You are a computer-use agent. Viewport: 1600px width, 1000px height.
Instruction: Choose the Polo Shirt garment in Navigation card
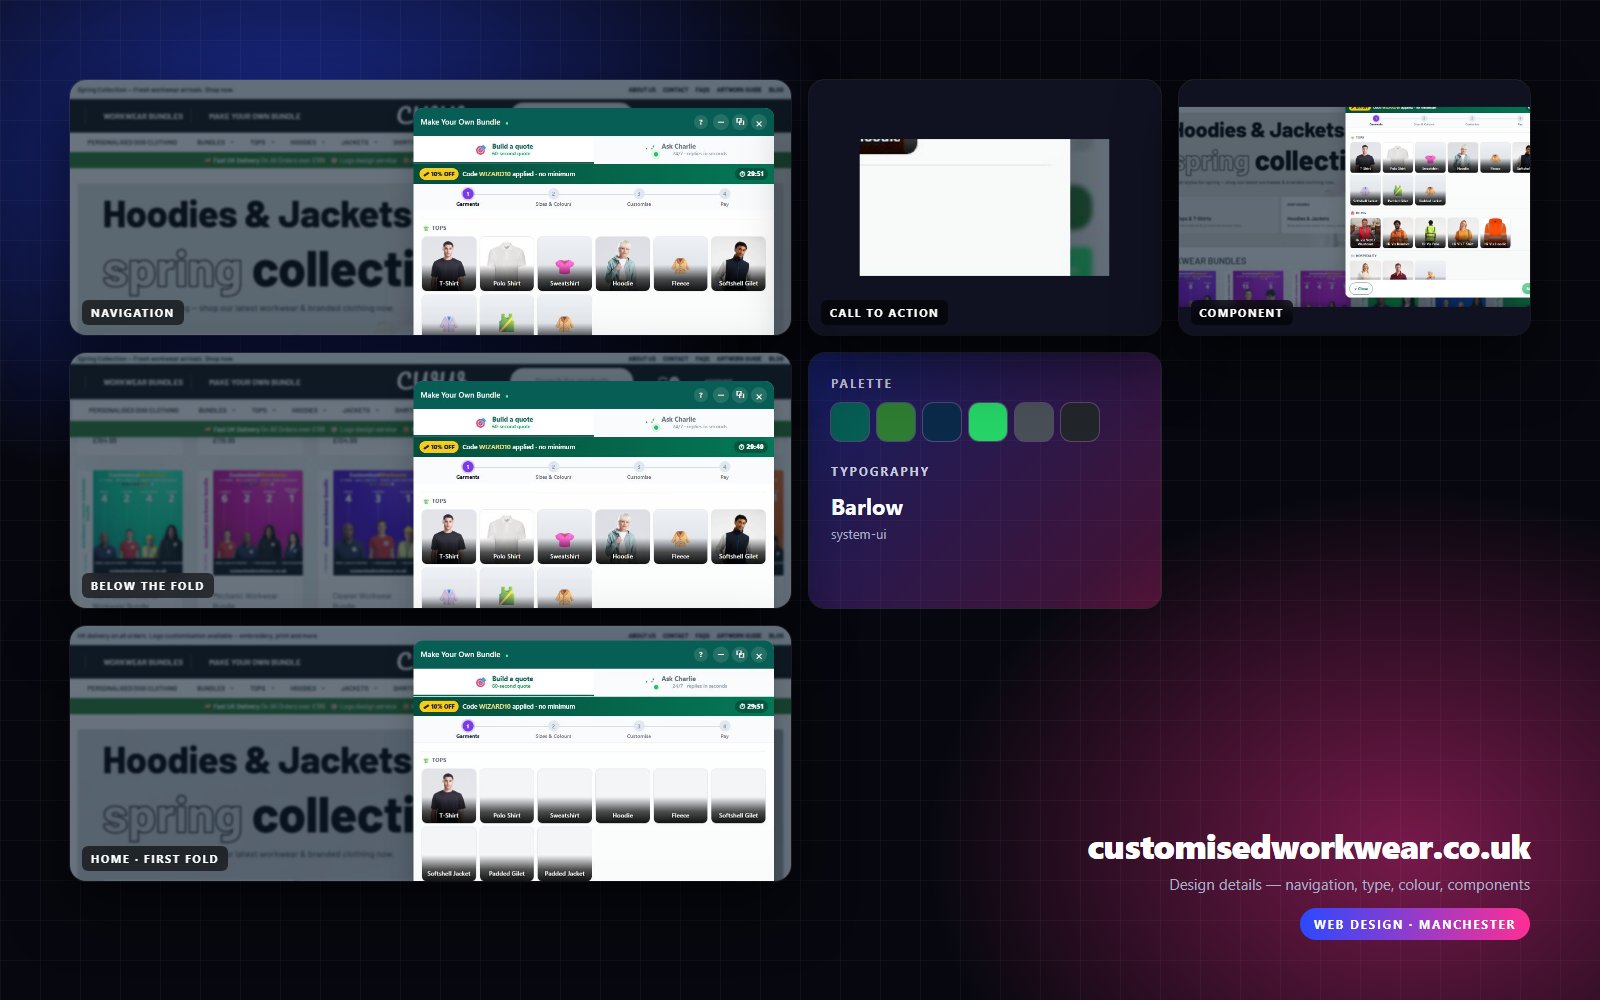(x=507, y=263)
